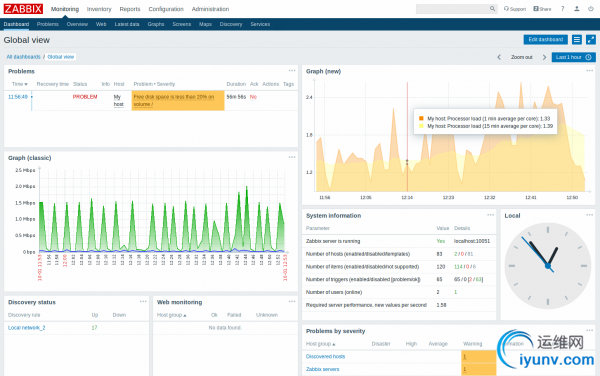
Task: Open the dashboard actions list icon
Action: click(577, 39)
